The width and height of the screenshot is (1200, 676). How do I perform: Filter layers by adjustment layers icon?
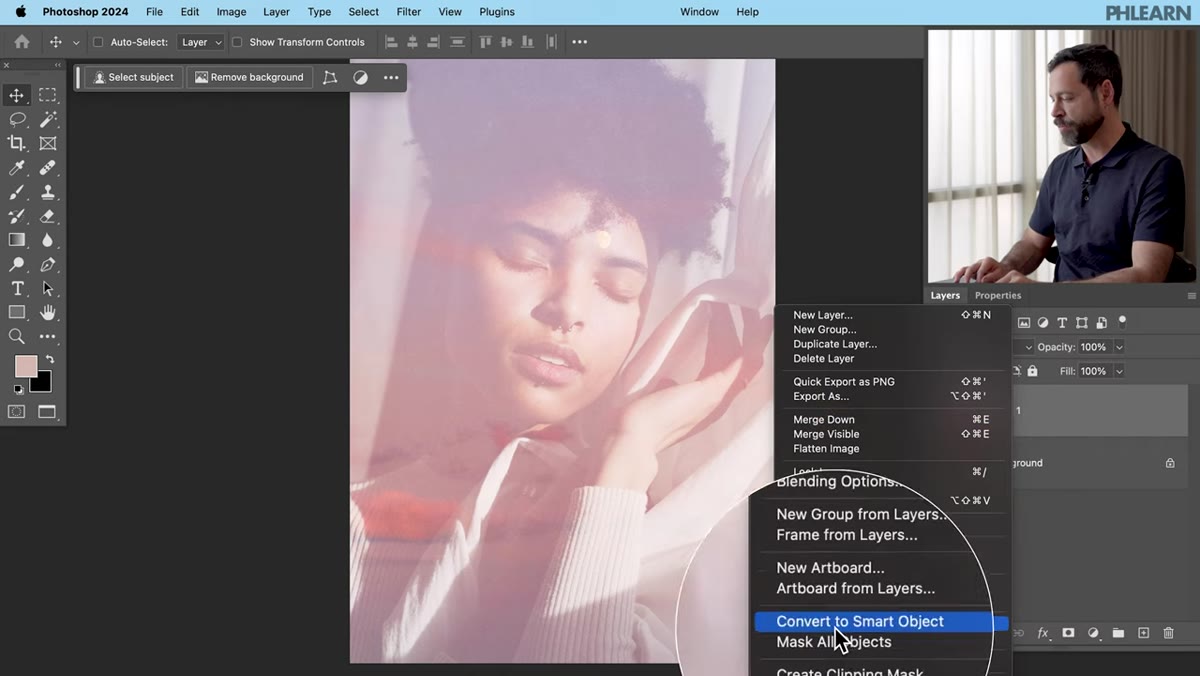tap(1043, 323)
